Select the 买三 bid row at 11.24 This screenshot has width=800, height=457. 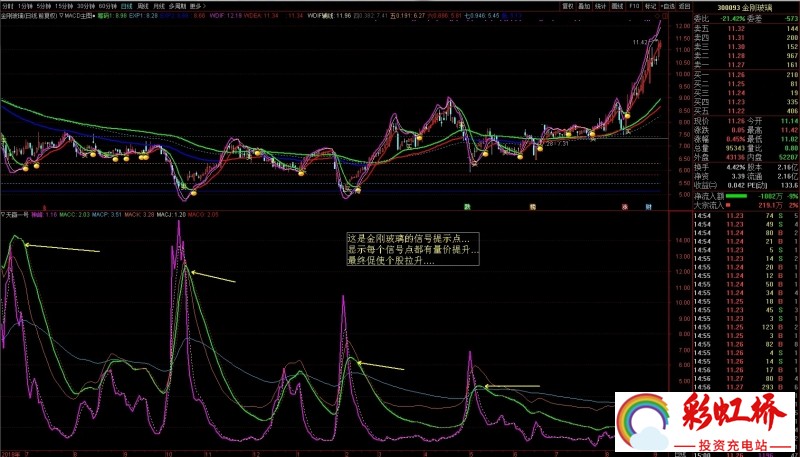[x=746, y=92]
